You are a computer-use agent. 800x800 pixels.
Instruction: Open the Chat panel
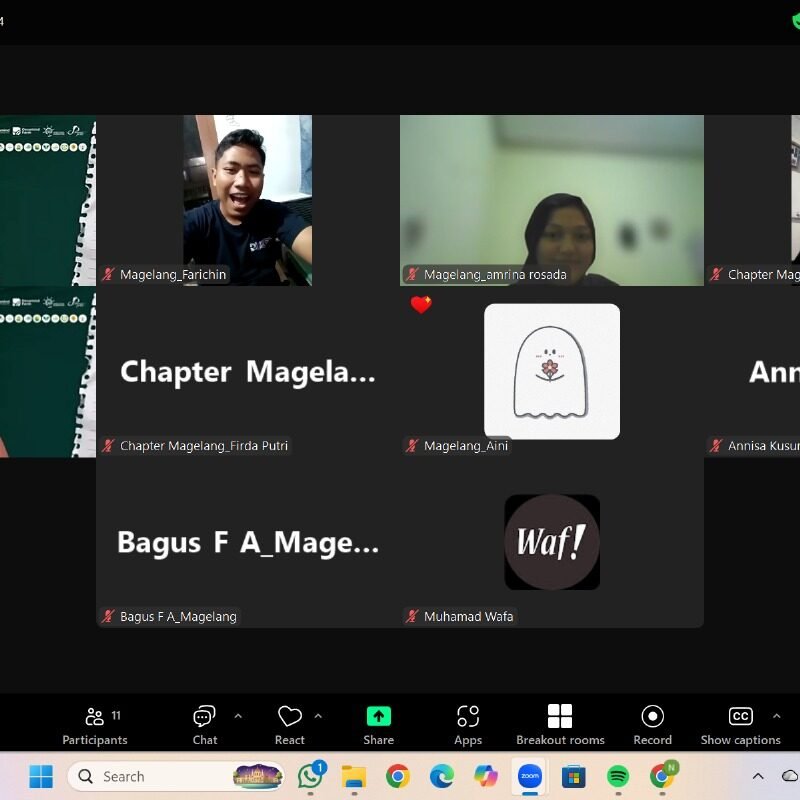coord(204,724)
